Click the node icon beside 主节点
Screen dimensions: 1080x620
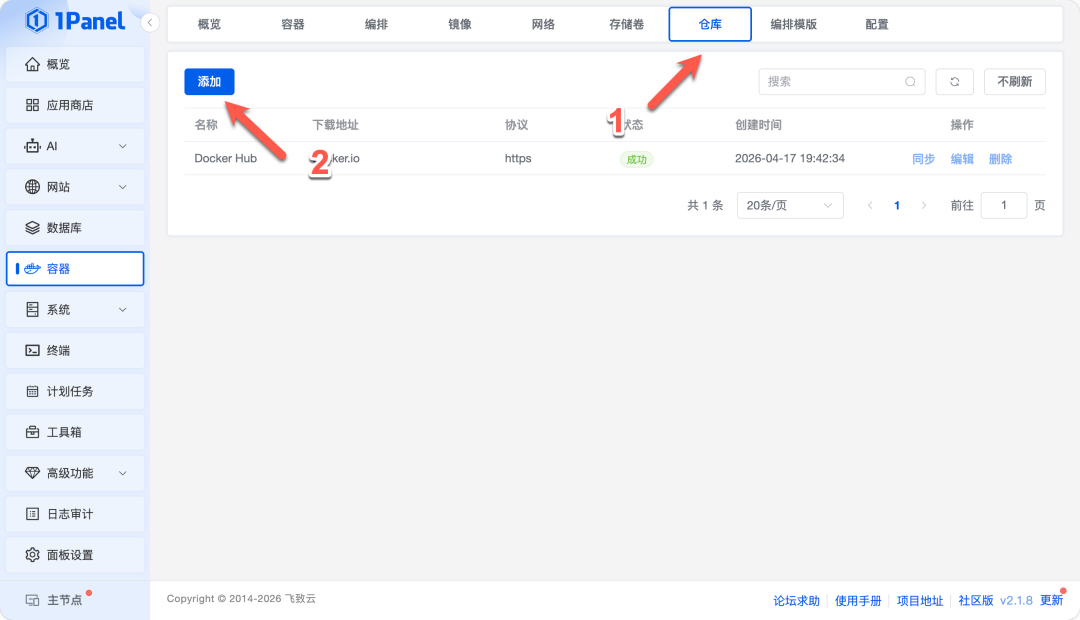click(32, 600)
